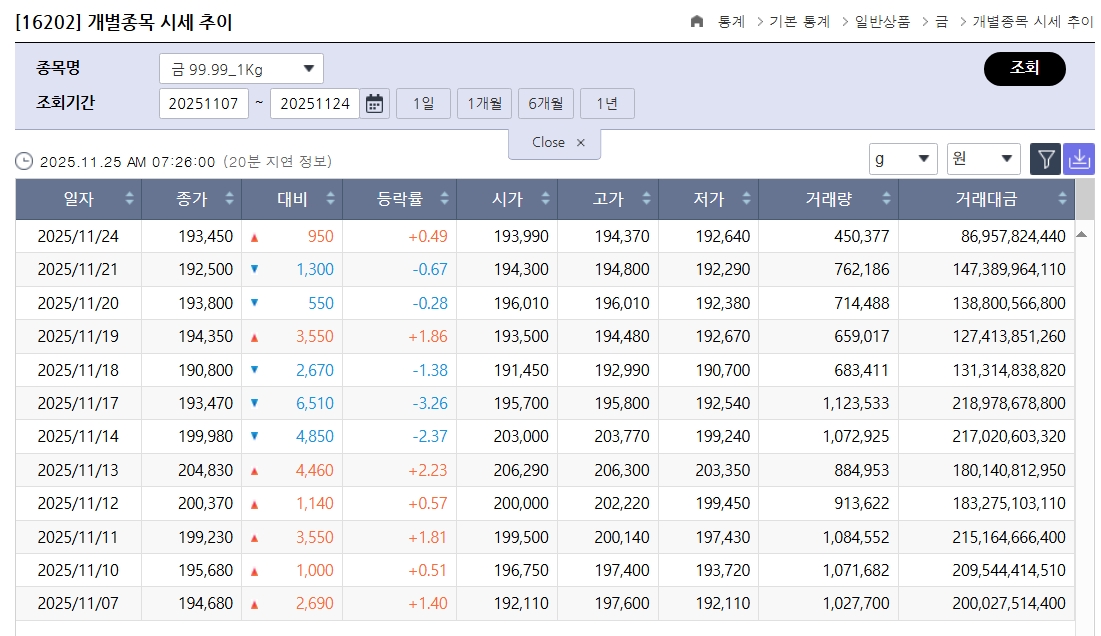Viewport: 1101px width, 636px height.
Task: Sort the table by 거래량 column
Action: [x=887, y=199]
